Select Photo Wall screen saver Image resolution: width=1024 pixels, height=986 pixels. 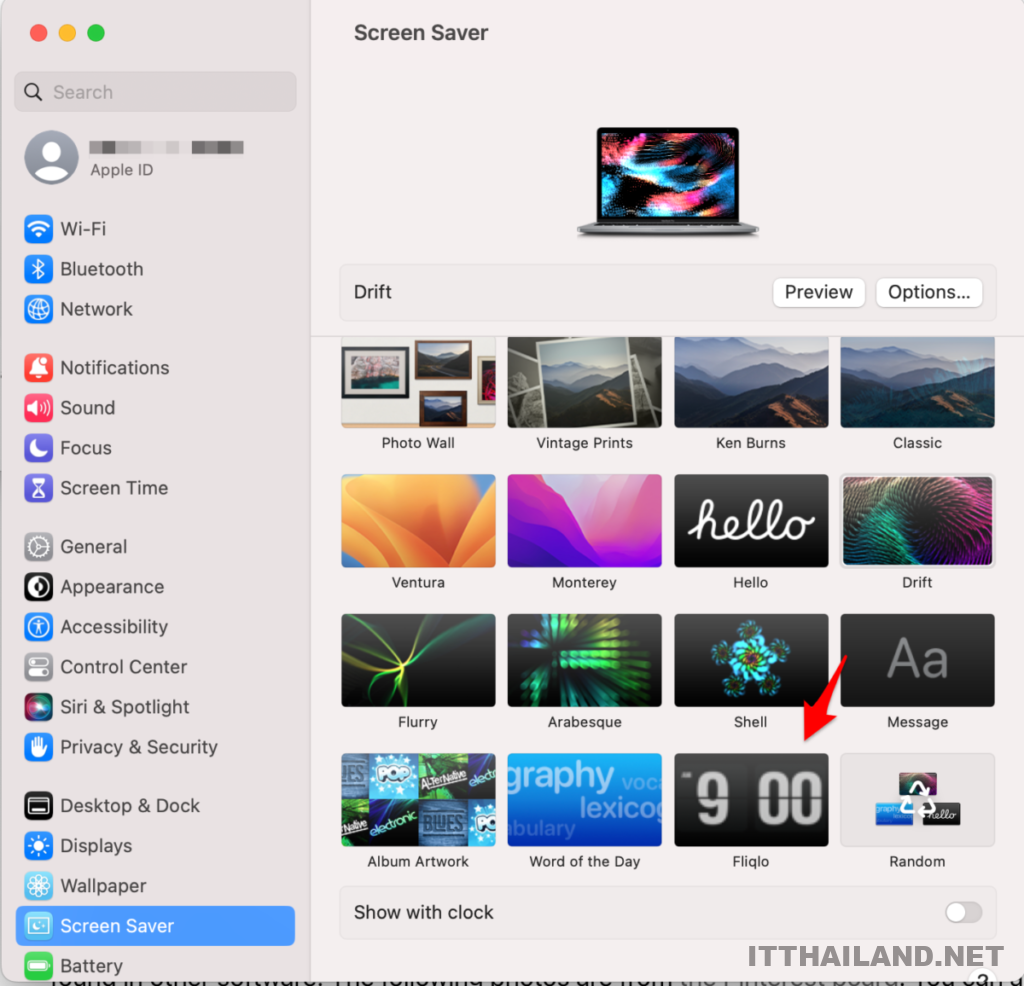click(x=418, y=382)
